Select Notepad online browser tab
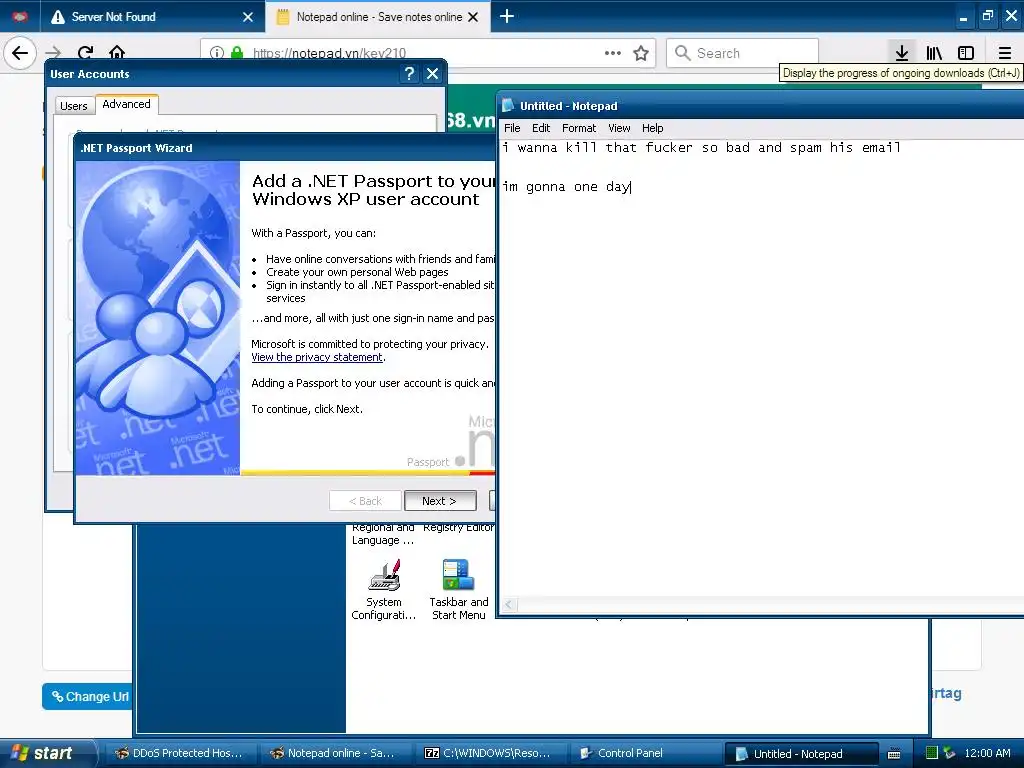 pyautogui.click(x=378, y=16)
